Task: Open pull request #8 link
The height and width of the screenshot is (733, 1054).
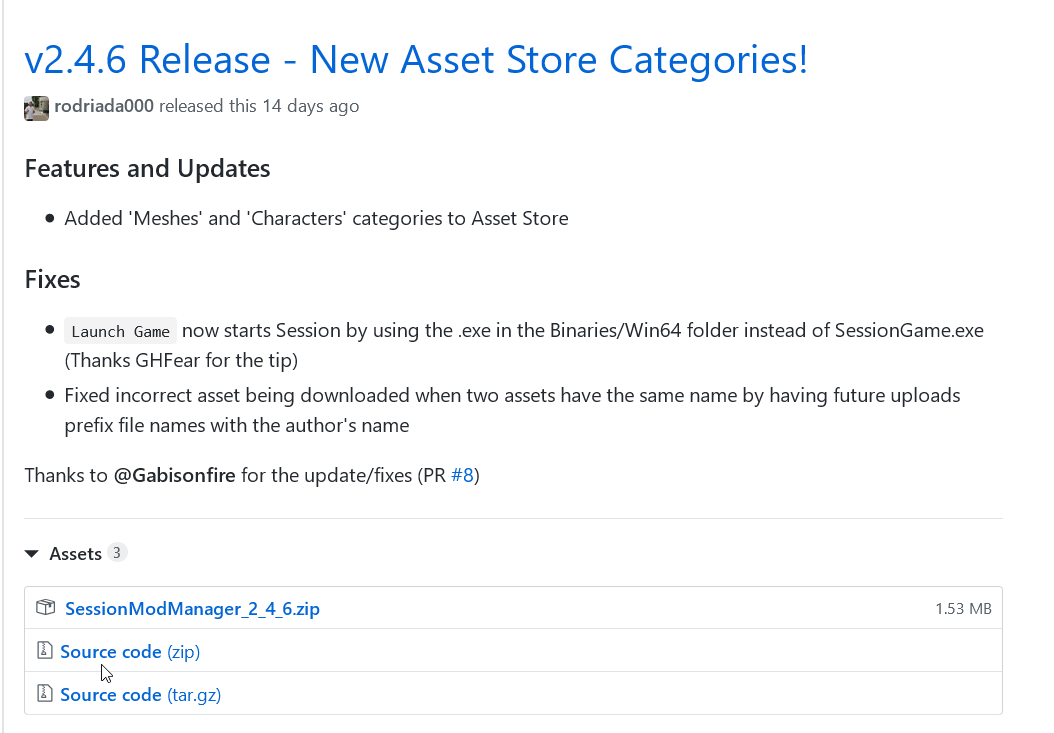Action: pos(462,475)
